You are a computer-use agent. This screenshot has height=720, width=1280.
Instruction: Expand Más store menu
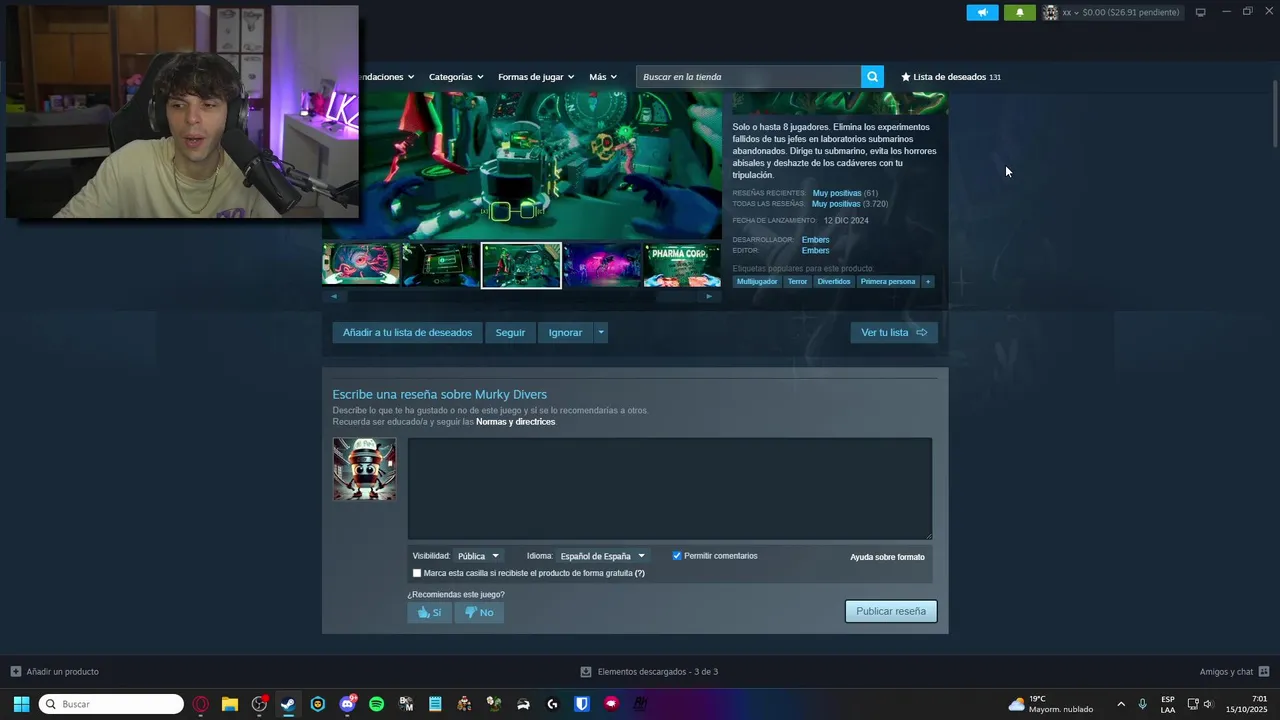coord(603,77)
